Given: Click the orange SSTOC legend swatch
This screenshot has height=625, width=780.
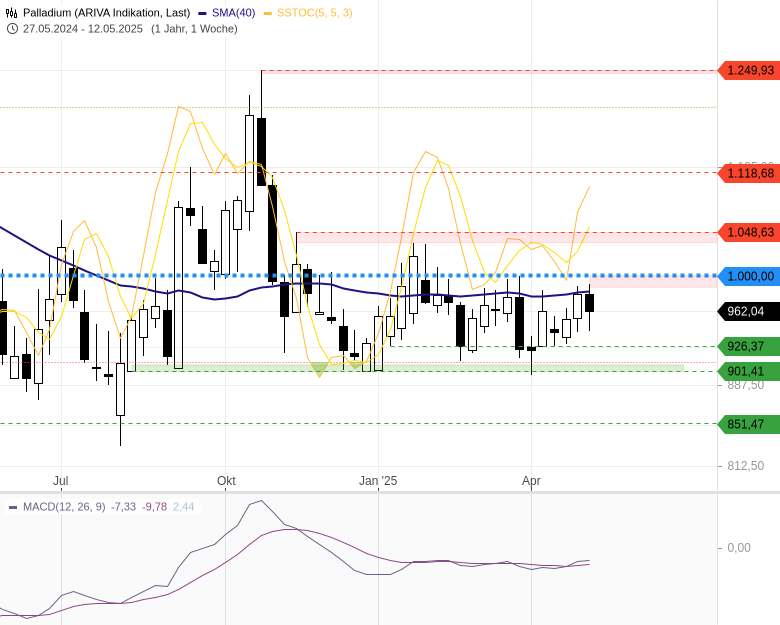Looking at the screenshot, I should (x=268, y=13).
